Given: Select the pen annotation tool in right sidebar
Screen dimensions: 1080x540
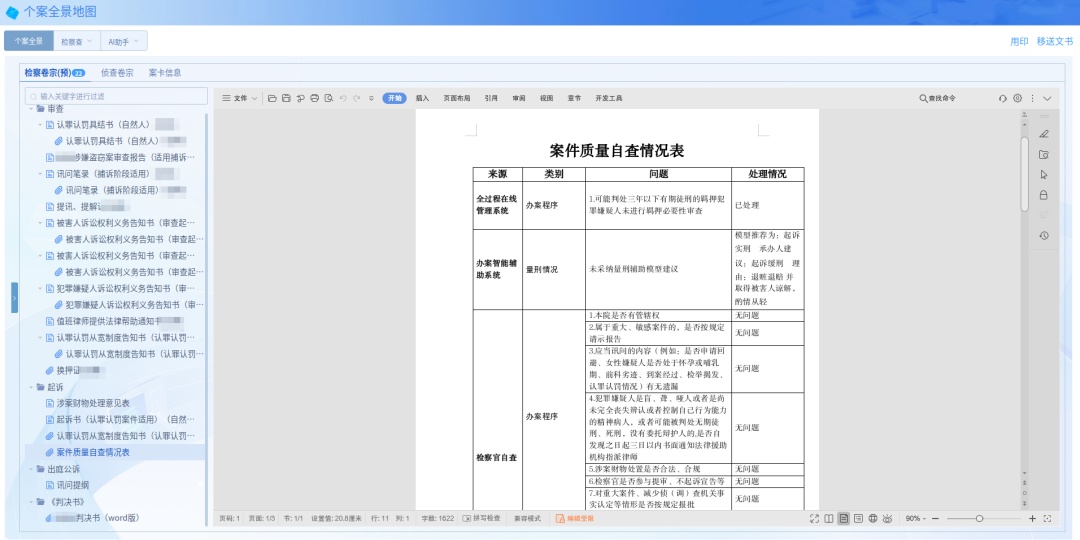Looking at the screenshot, I should [x=1043, y=134].
